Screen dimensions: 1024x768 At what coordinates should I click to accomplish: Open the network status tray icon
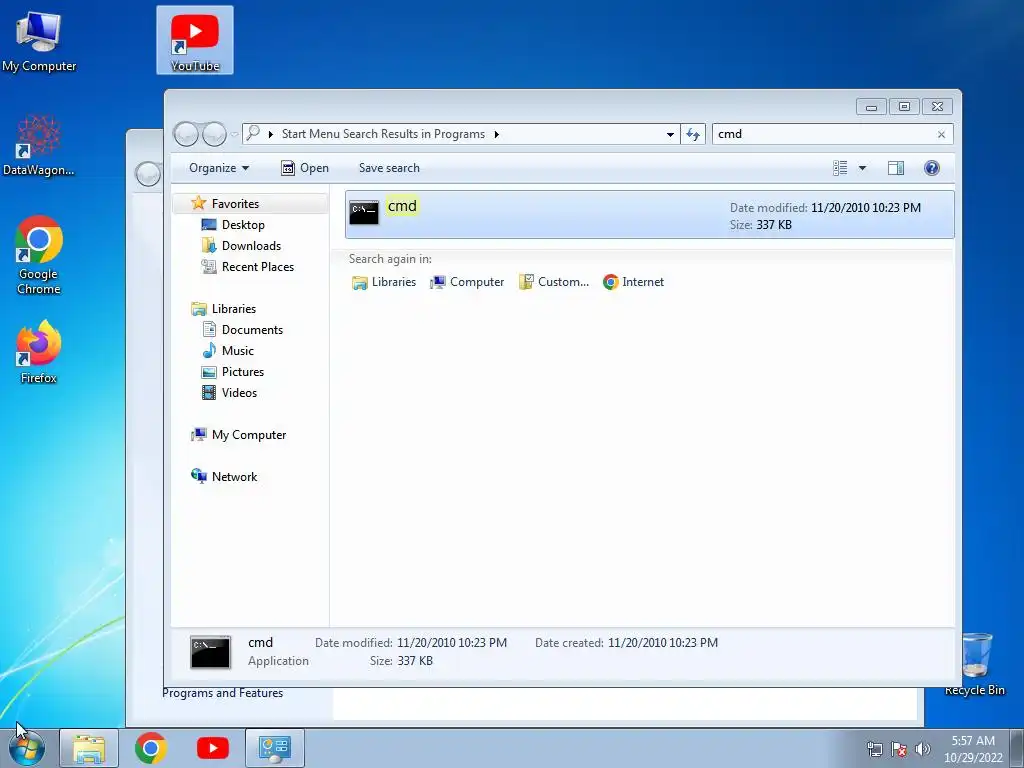click(x=874, y=749)
